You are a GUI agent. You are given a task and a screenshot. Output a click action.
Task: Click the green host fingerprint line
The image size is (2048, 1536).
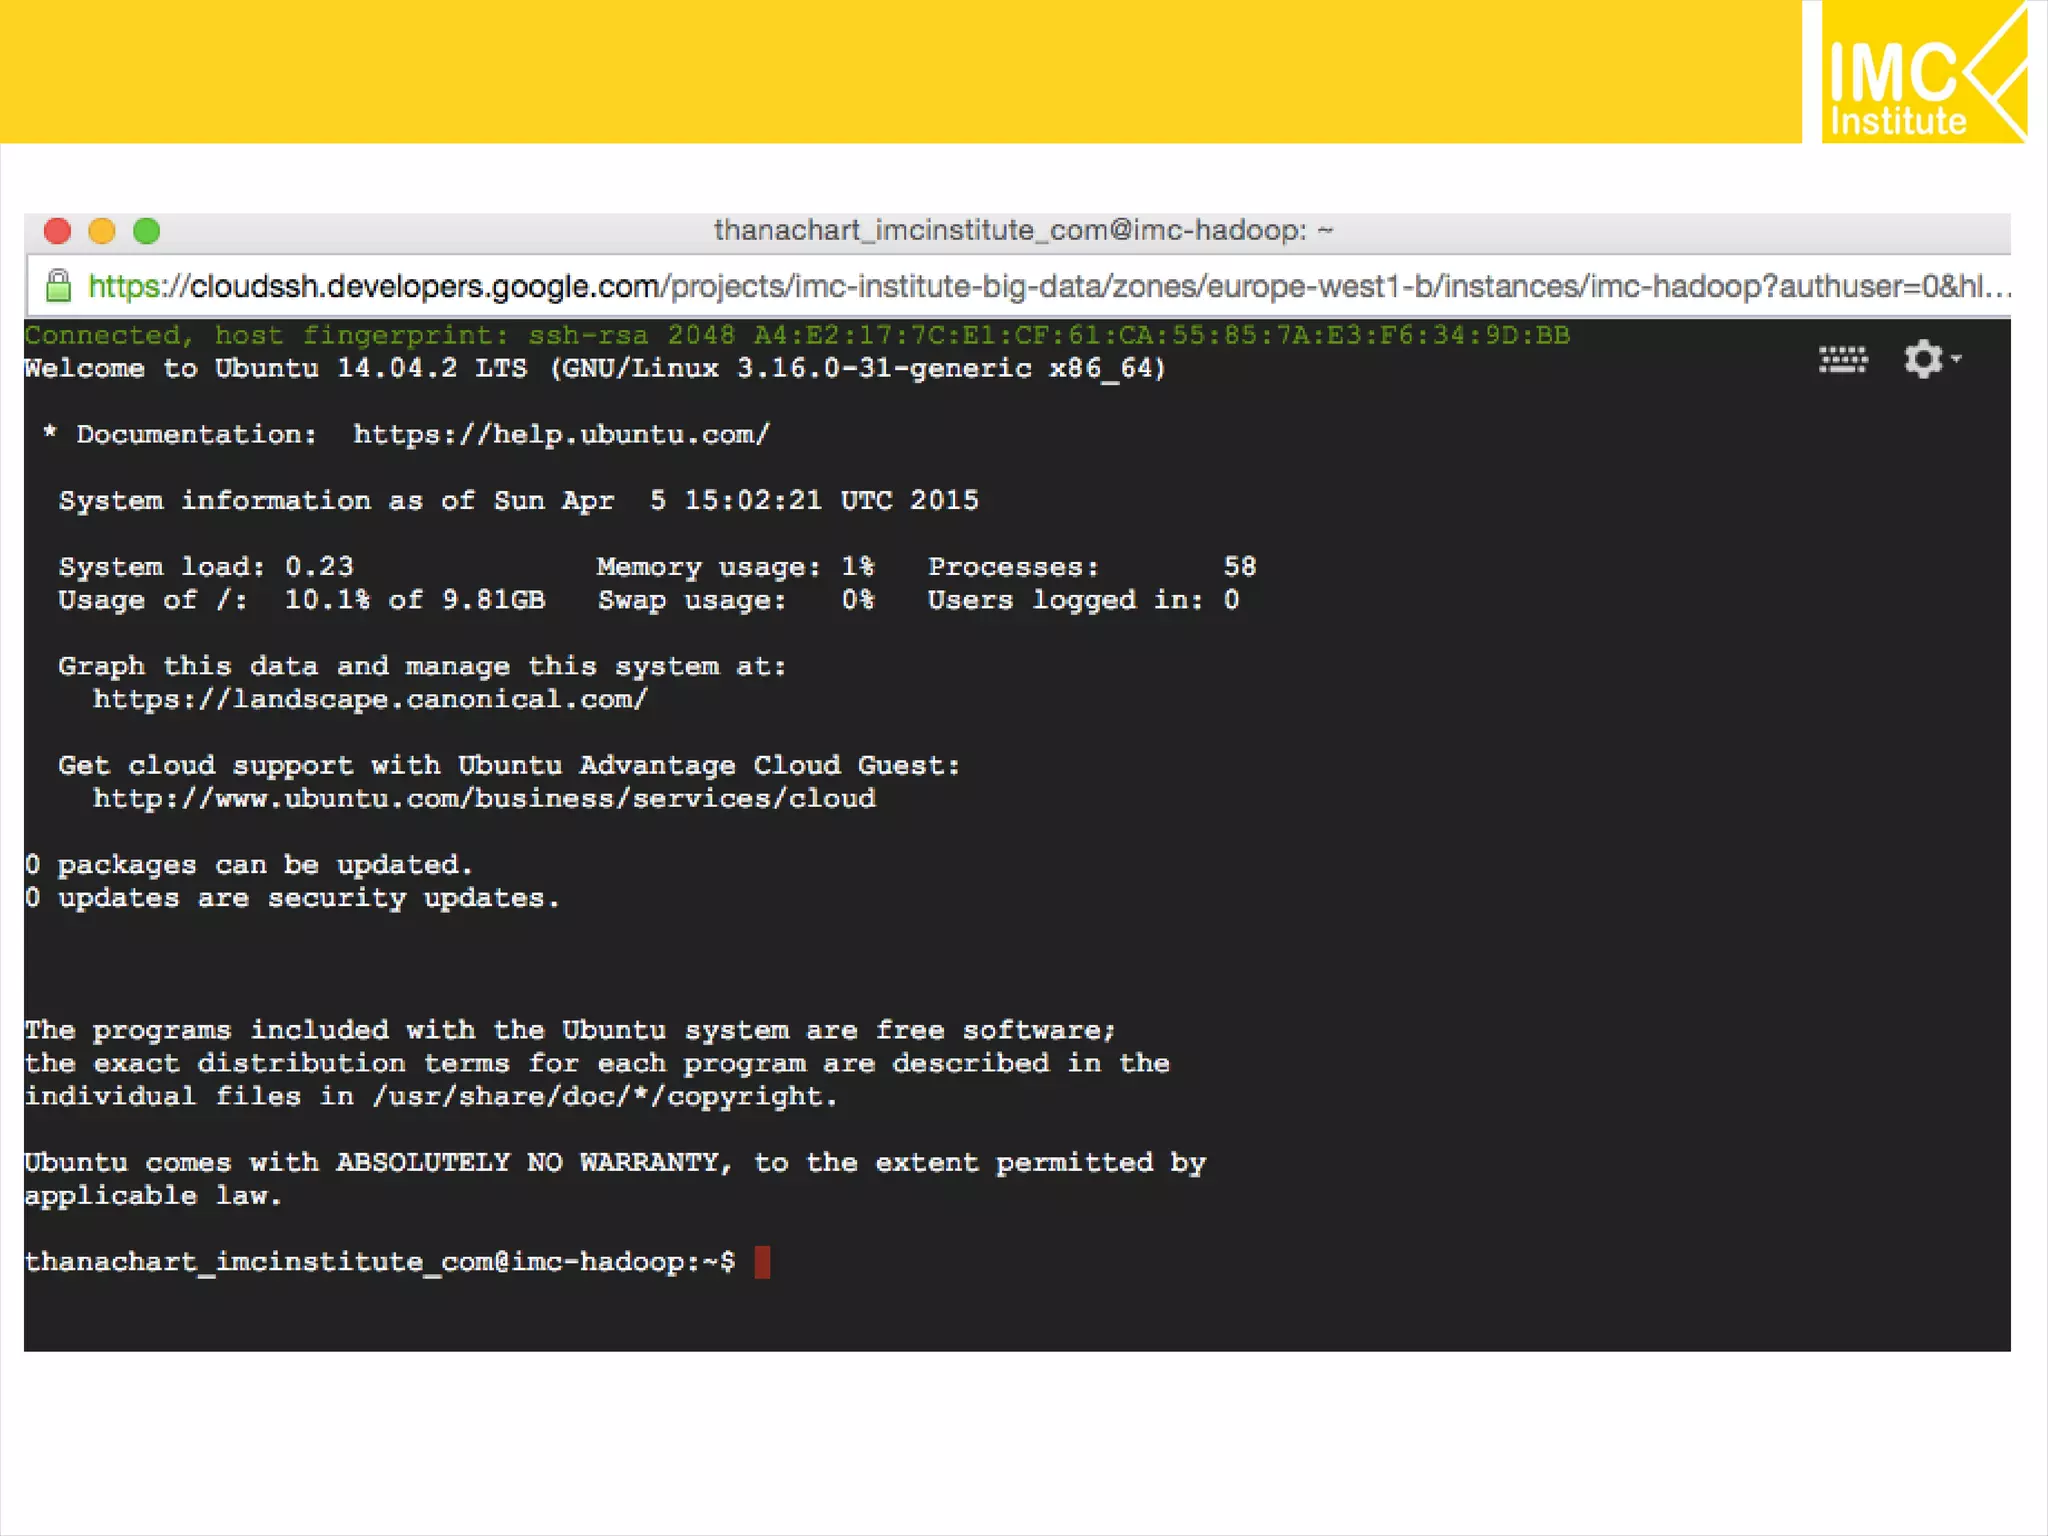[x=796, y=335]
